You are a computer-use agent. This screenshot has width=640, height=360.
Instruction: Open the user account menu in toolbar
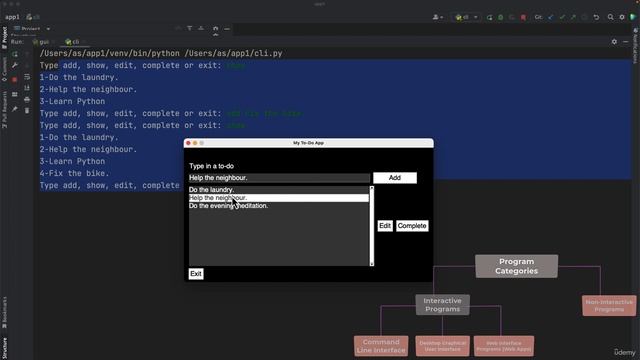click(x=437, y=17)
